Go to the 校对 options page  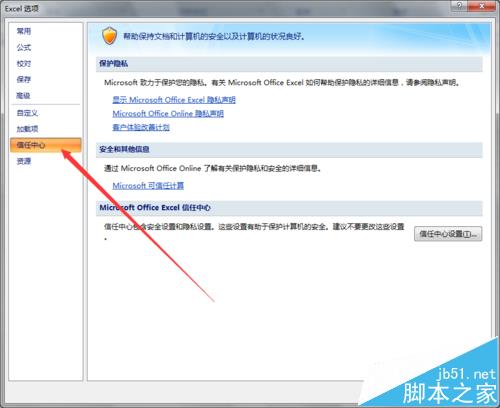(x=24, y=63)
